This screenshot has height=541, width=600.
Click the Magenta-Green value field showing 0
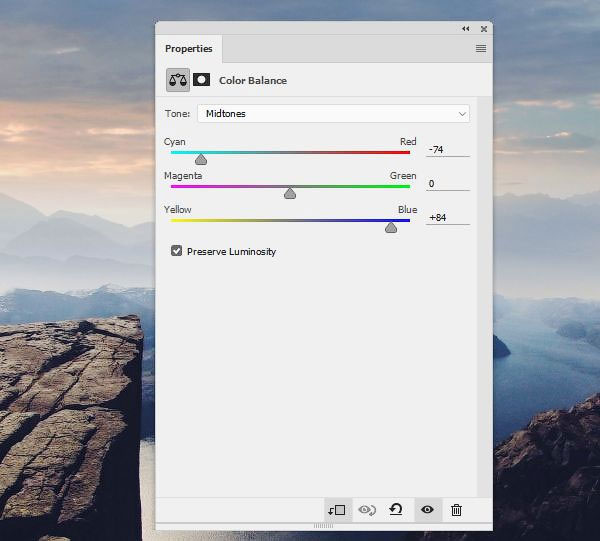447,184
